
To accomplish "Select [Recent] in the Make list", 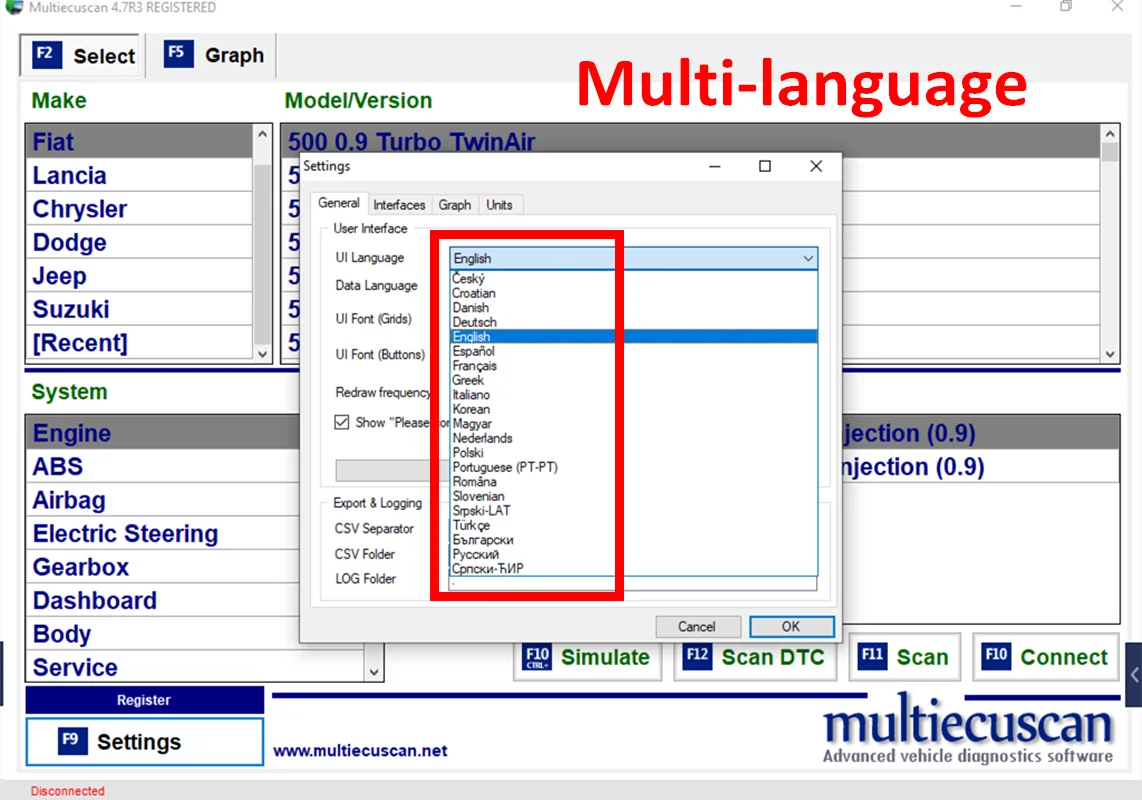I will click(x=139, y=342).
